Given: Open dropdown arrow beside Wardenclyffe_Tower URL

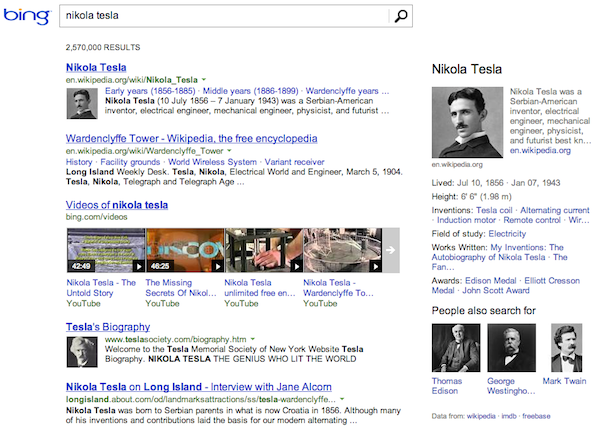Looking at the screenshot, I should pos(229,150).
